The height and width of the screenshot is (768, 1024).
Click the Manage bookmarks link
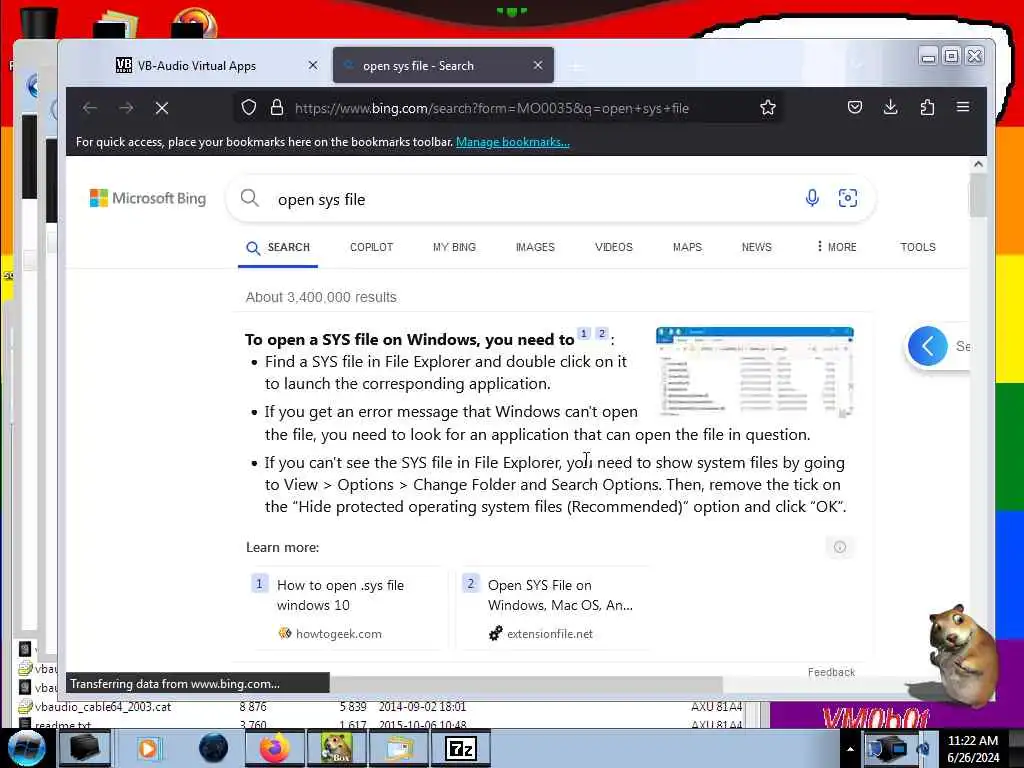coord(513,142)
